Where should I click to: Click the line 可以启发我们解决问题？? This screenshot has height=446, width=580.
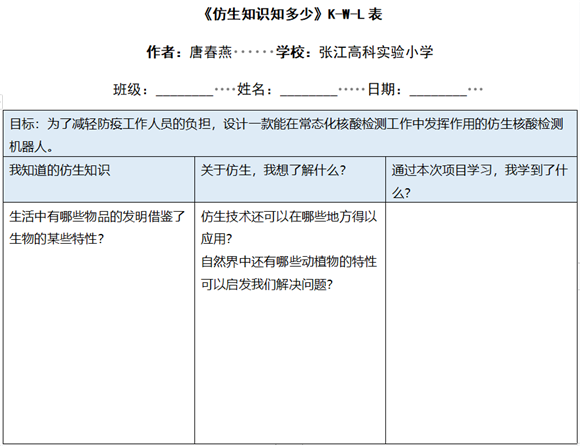point(267,284)
